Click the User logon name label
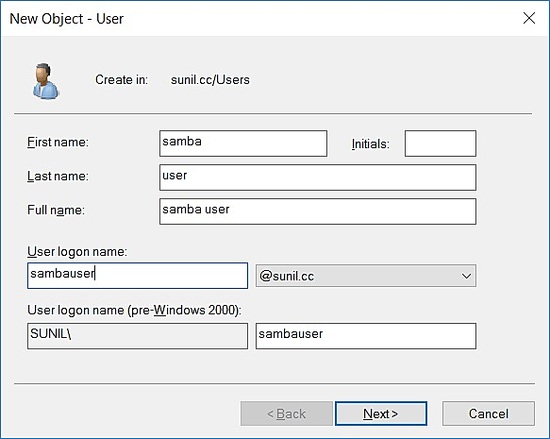Viewport: 550px width, 439px height. [77, 251]
